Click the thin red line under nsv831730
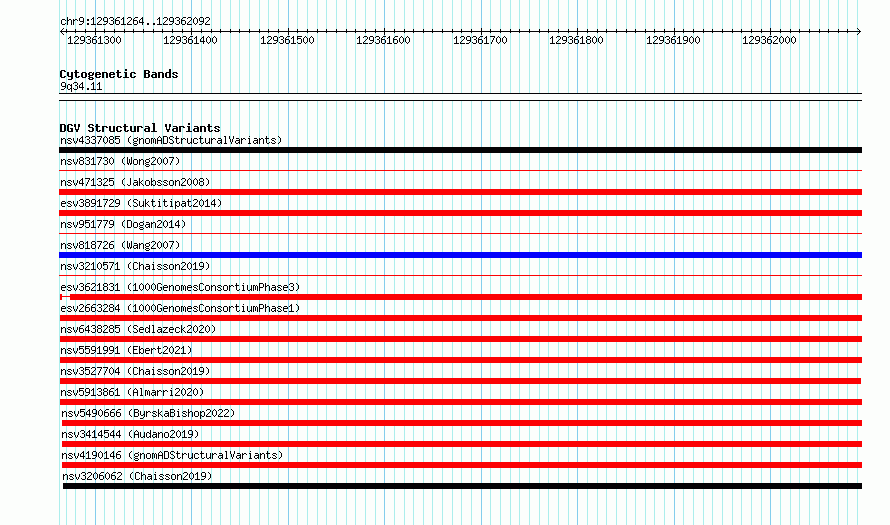The image size is (890, 525). point(460,170)
